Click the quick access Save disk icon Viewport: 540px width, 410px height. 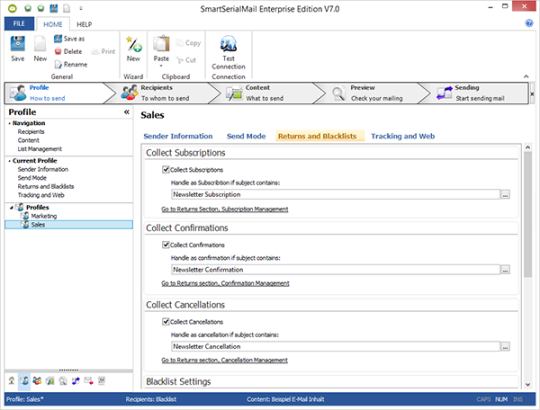54,8
